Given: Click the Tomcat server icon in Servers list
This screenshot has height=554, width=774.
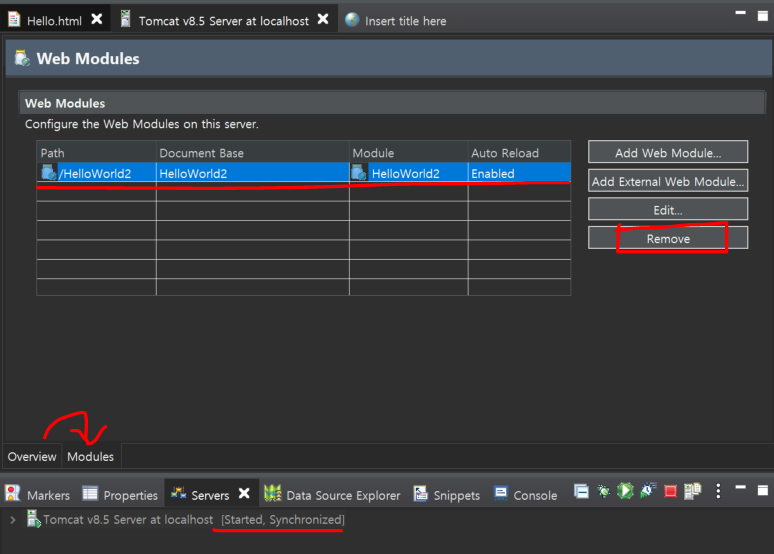Looking at the screenshot, I should tap(34, 518).
